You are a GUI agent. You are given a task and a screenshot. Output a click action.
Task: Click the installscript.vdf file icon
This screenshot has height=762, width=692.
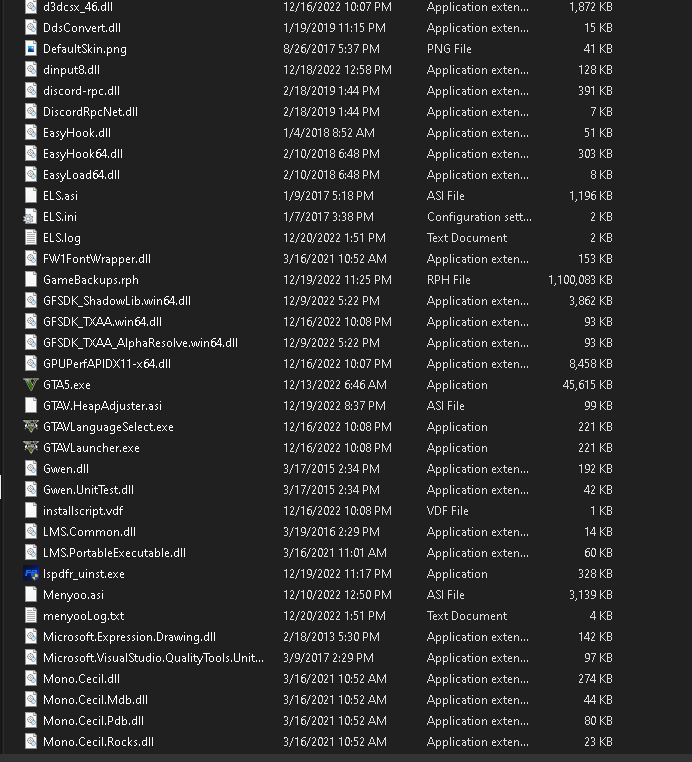pyautogui.click(x=31, y=511)
